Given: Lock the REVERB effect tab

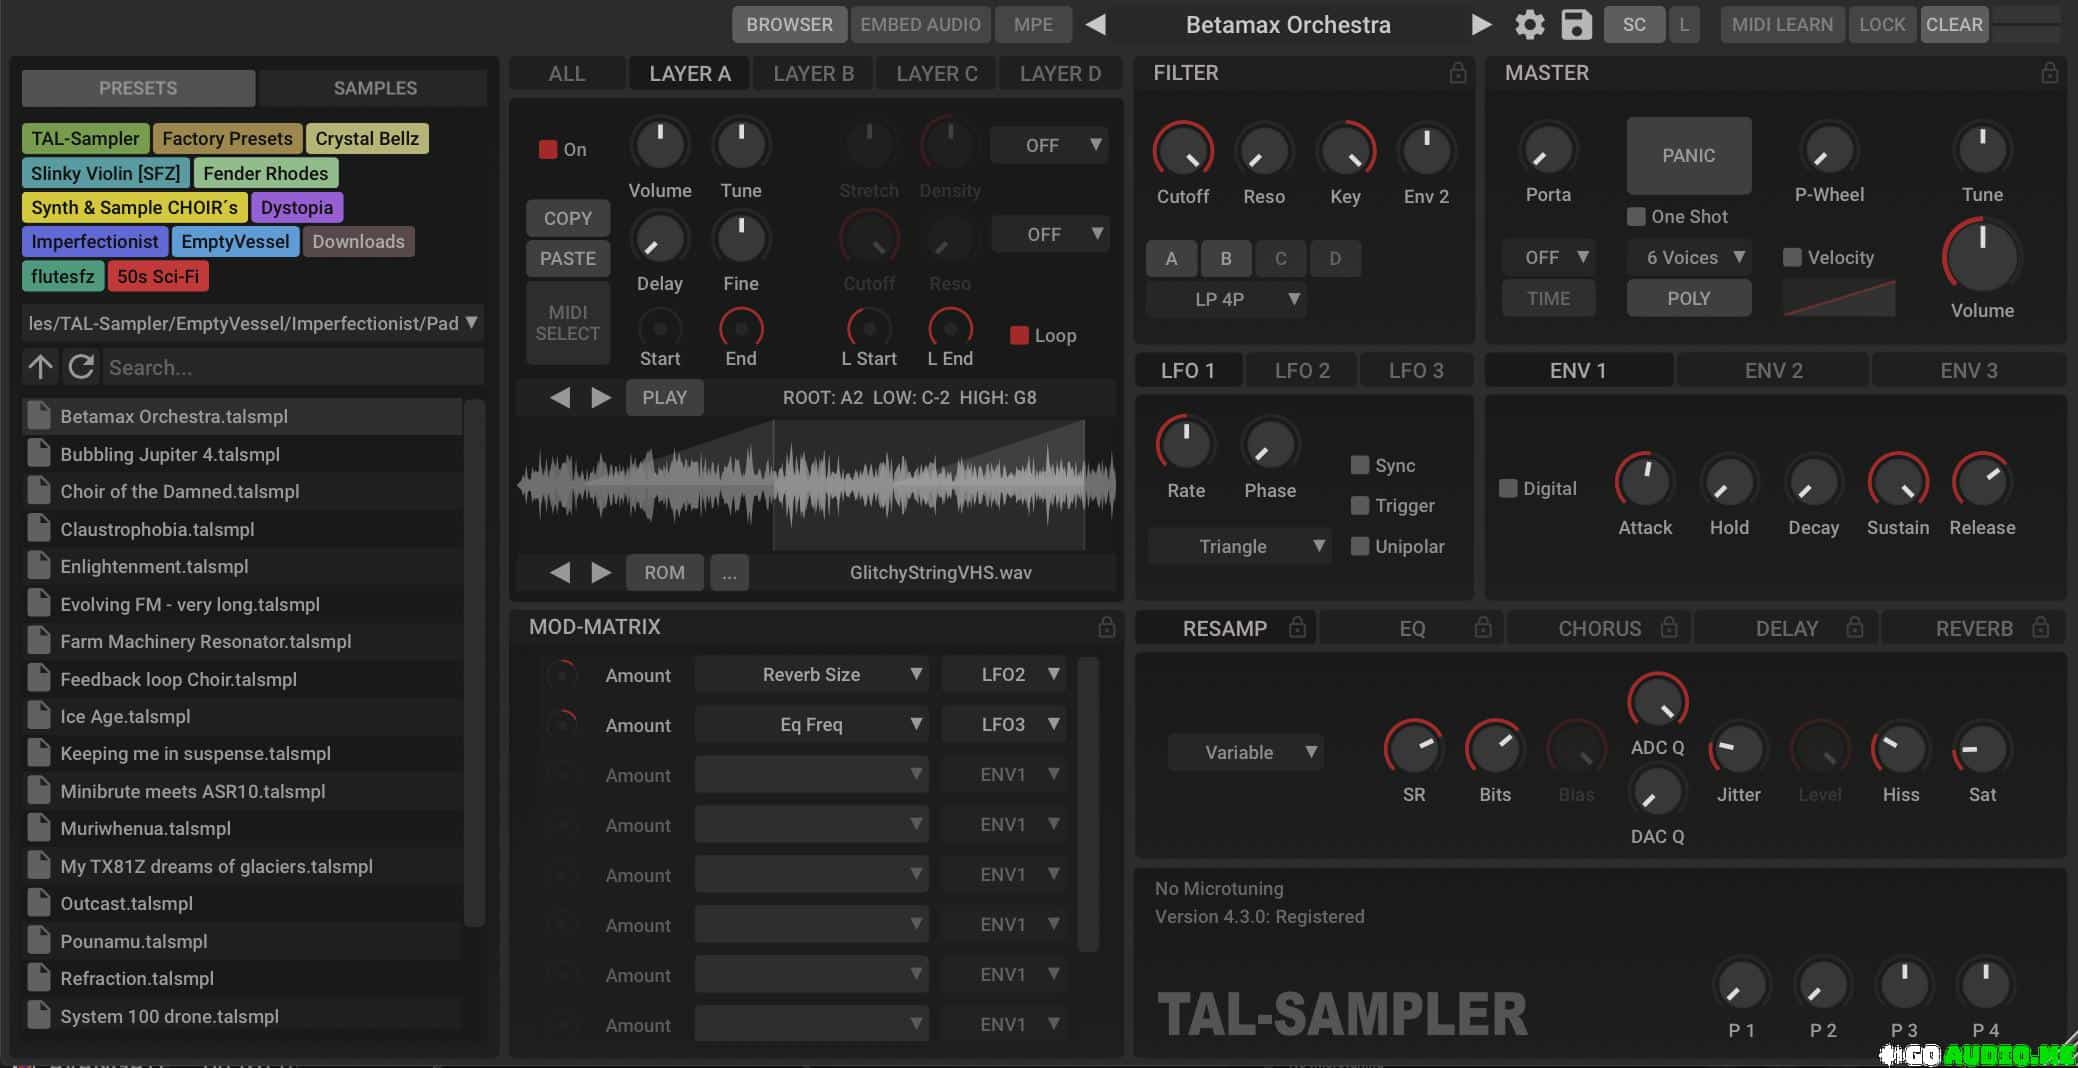Looking at the screenshot, I should click(2040, 627).
